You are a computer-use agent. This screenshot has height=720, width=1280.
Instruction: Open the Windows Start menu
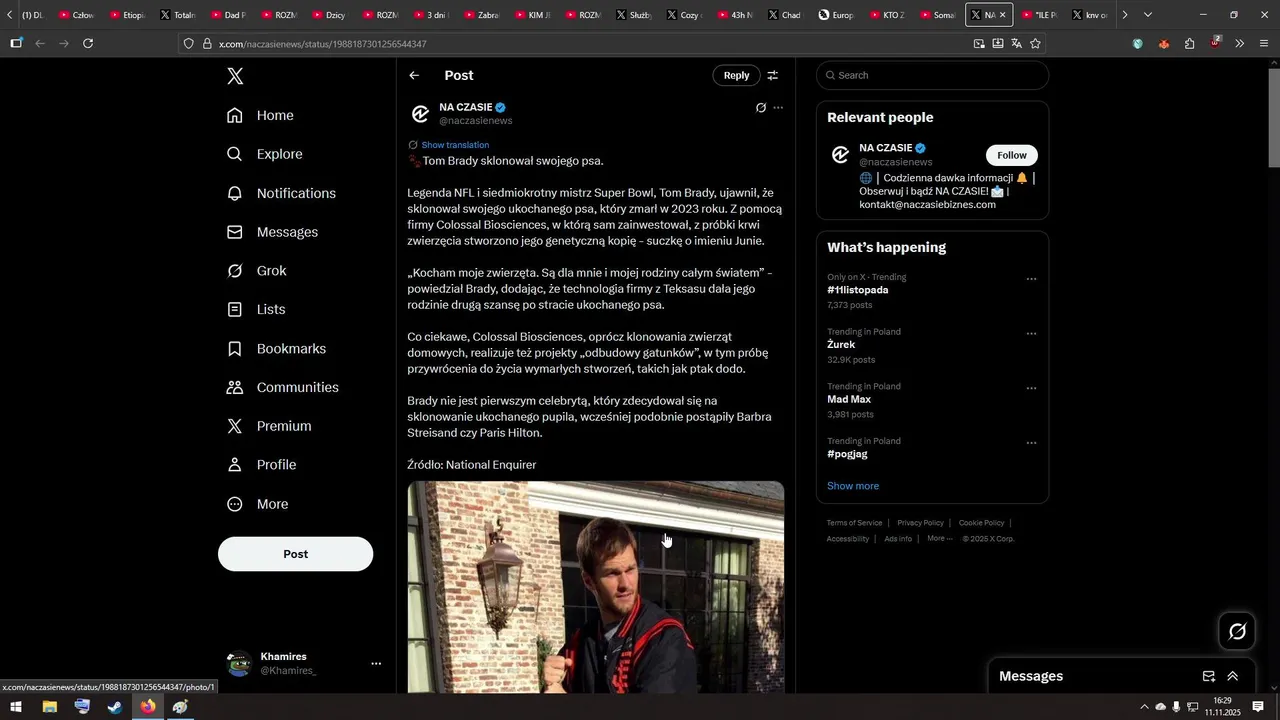tap(16, 707)
